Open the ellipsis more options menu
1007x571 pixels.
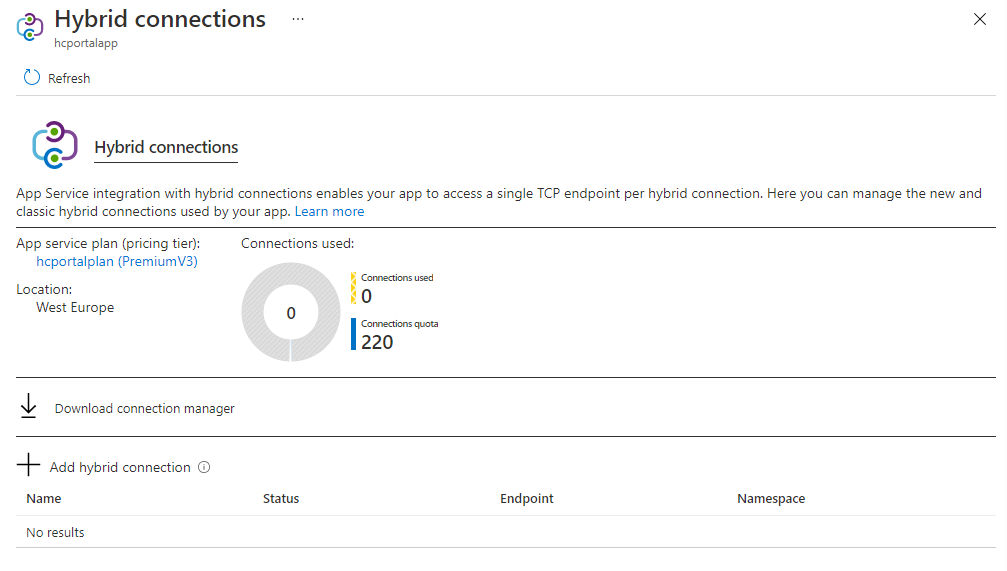pyautogui.click(x=298, y=19)
